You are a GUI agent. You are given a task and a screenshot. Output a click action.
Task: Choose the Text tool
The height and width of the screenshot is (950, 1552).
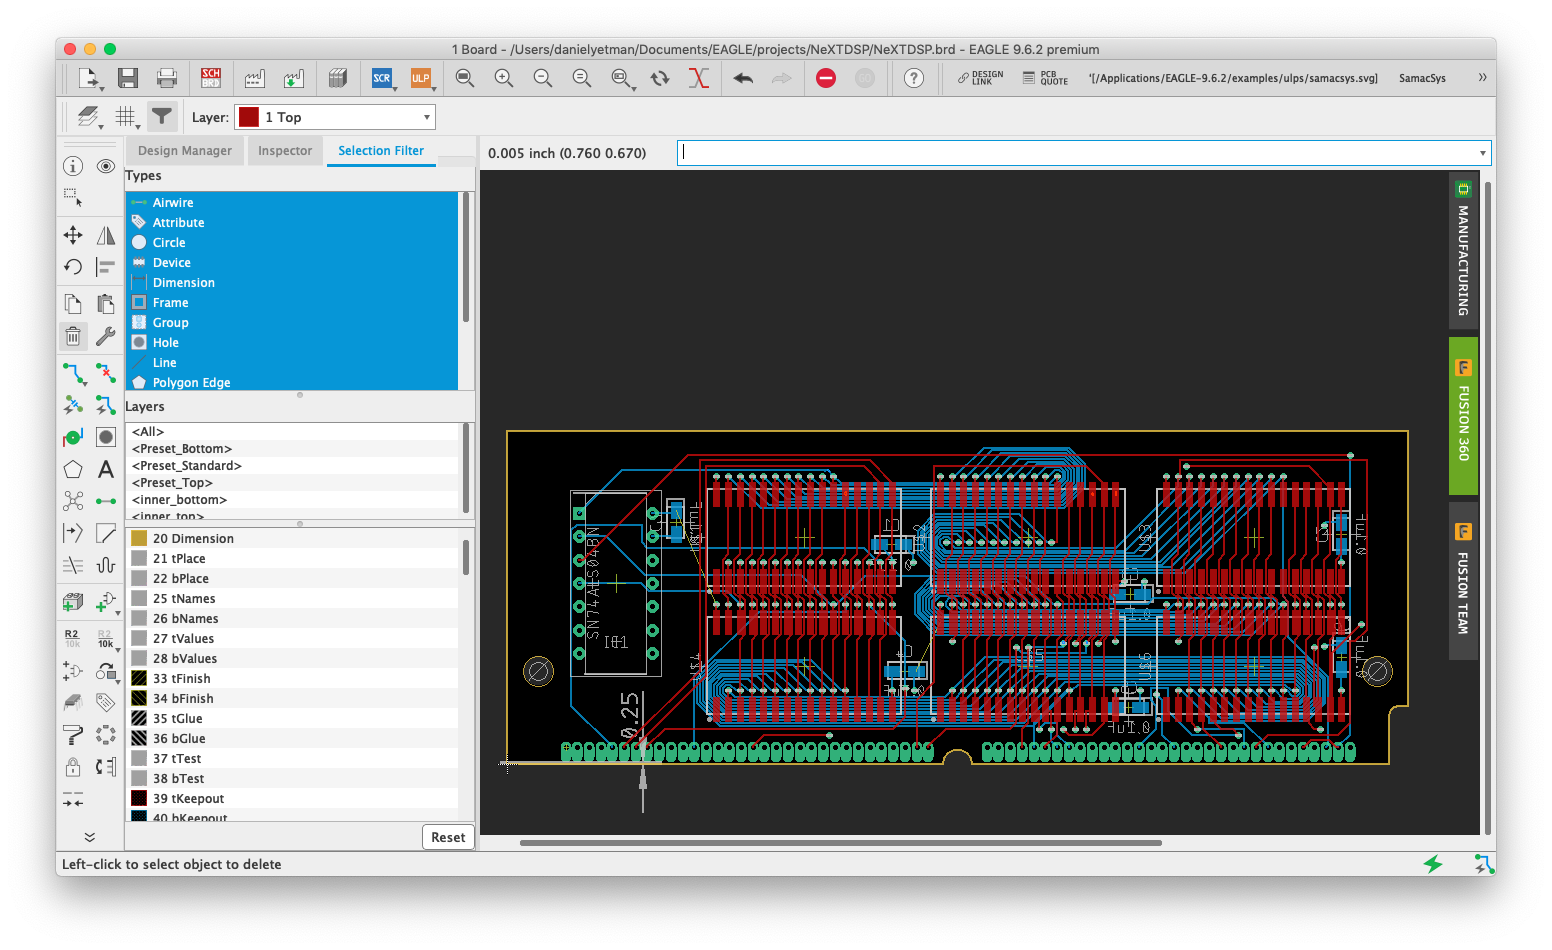coord(106,470)
